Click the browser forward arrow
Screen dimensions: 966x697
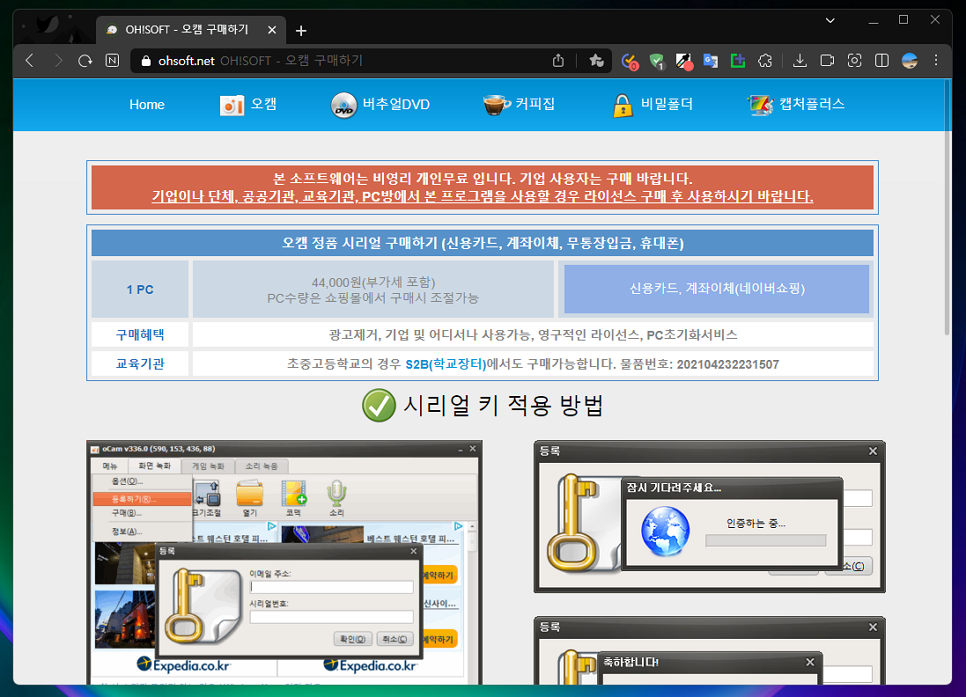pyautogui.click(x=58, y=60)
